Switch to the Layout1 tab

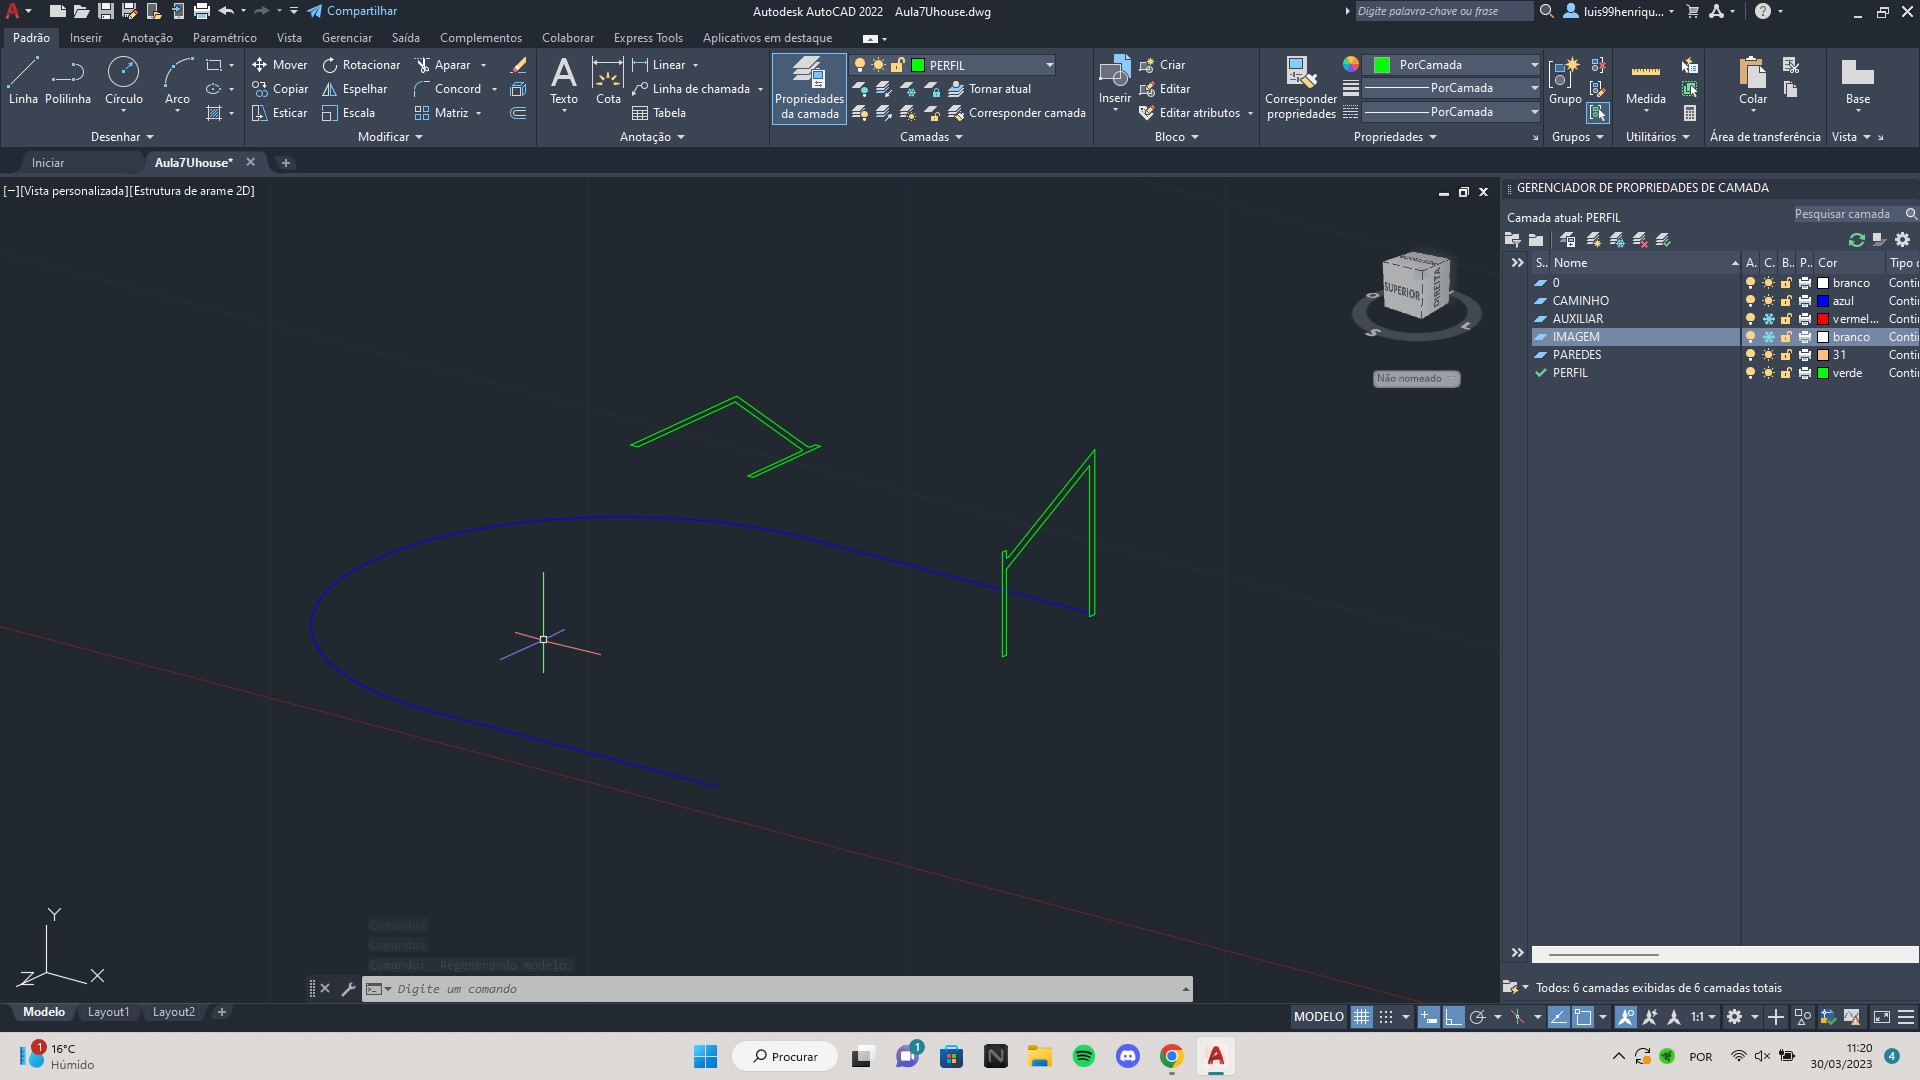coord(108,1012)
